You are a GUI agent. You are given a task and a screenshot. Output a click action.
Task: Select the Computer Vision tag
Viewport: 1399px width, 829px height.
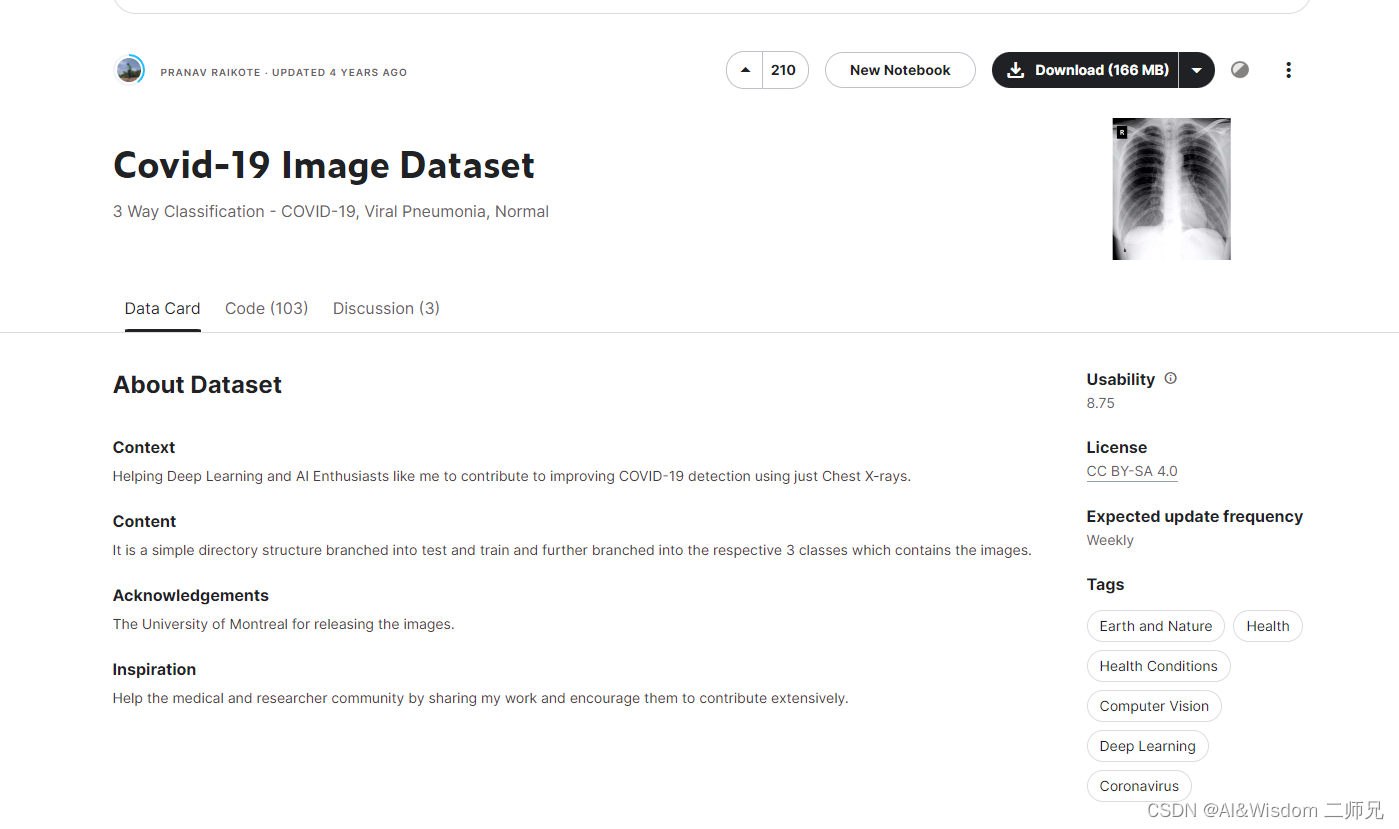[1154, 706]
